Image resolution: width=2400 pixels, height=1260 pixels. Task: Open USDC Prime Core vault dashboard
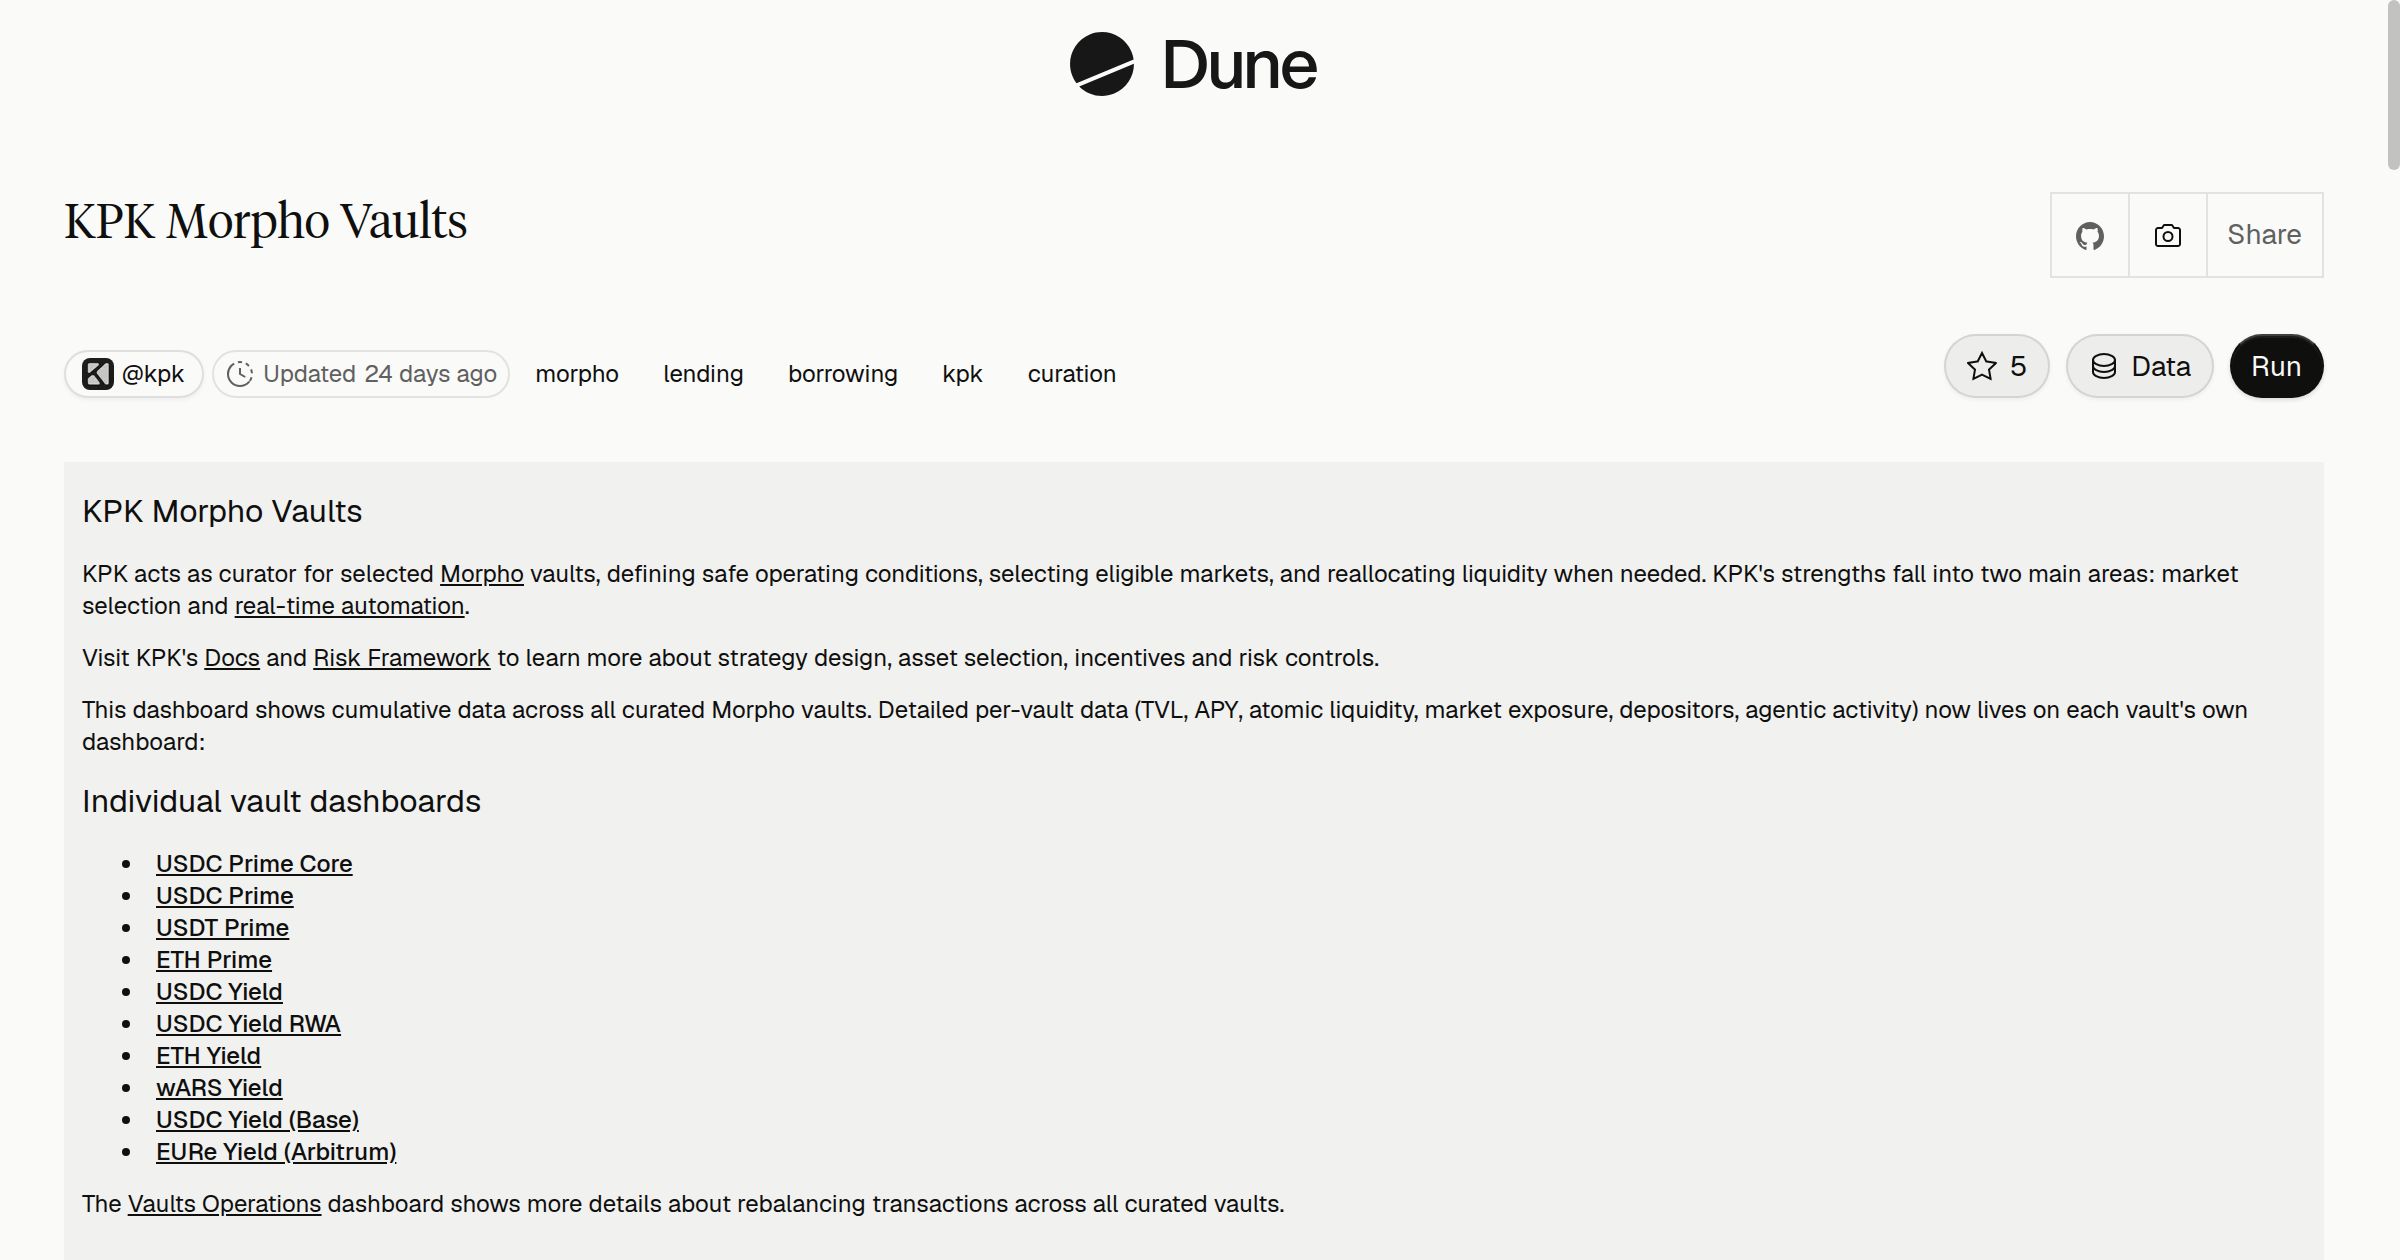[254, 864]
